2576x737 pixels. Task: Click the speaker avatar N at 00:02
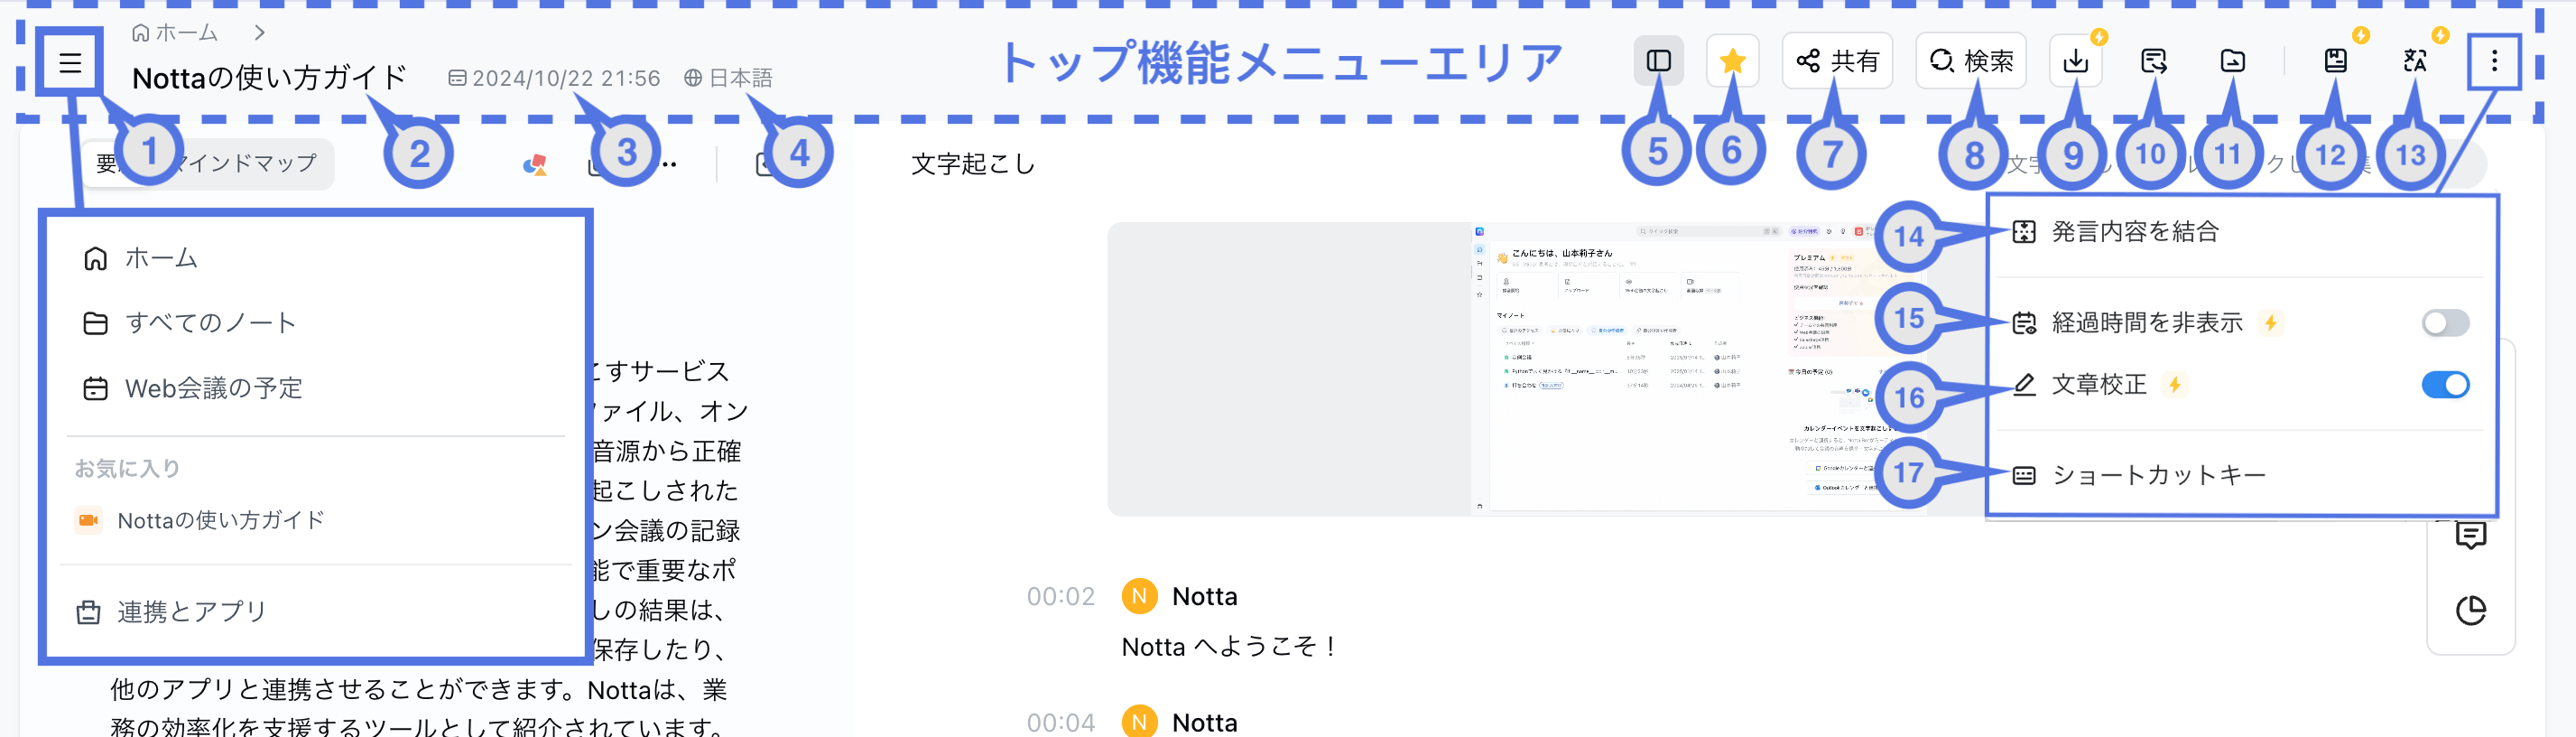click(x=1139, y=596)
